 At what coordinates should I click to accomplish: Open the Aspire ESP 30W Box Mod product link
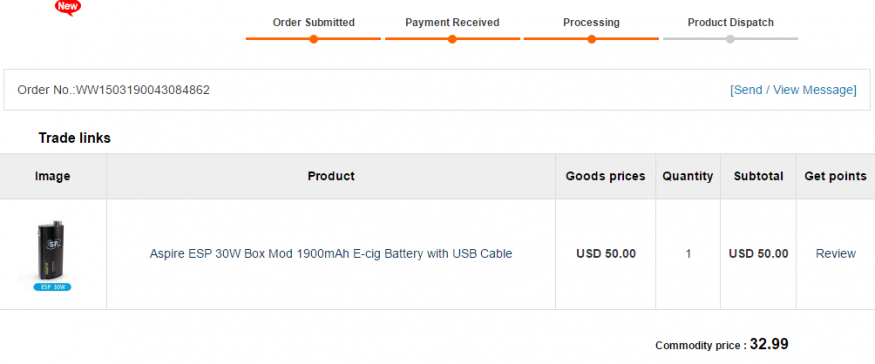click(331, 253)
